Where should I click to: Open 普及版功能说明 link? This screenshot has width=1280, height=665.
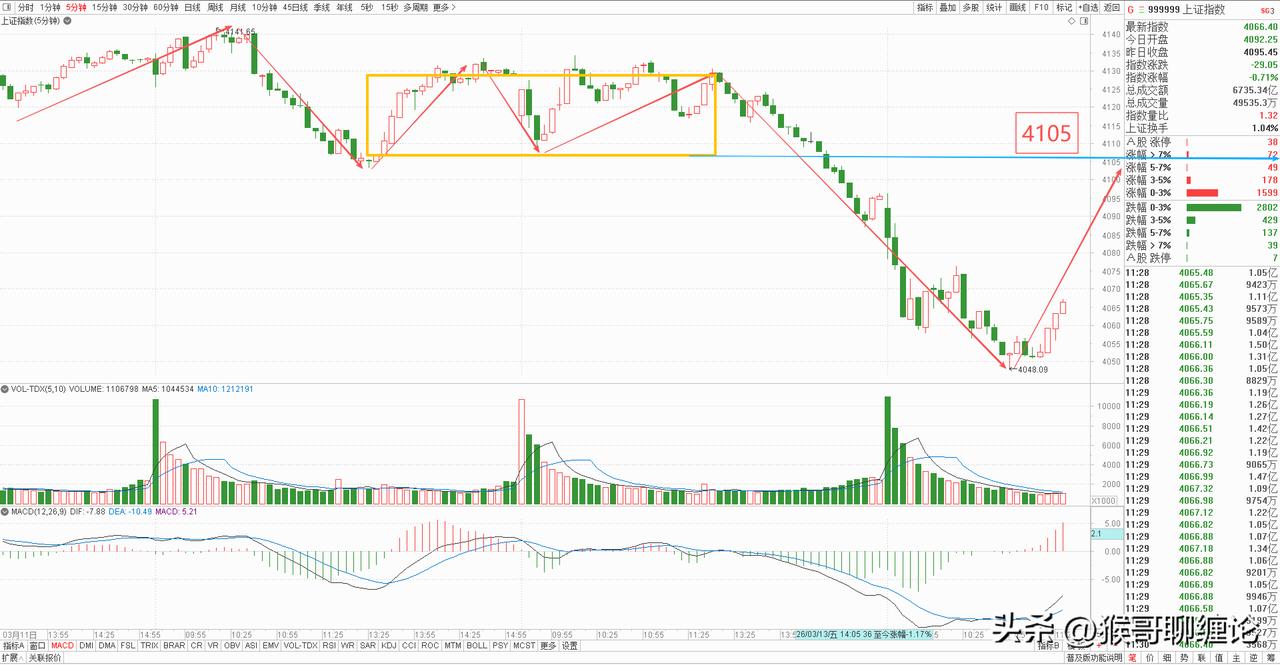tap(1094, 658)
